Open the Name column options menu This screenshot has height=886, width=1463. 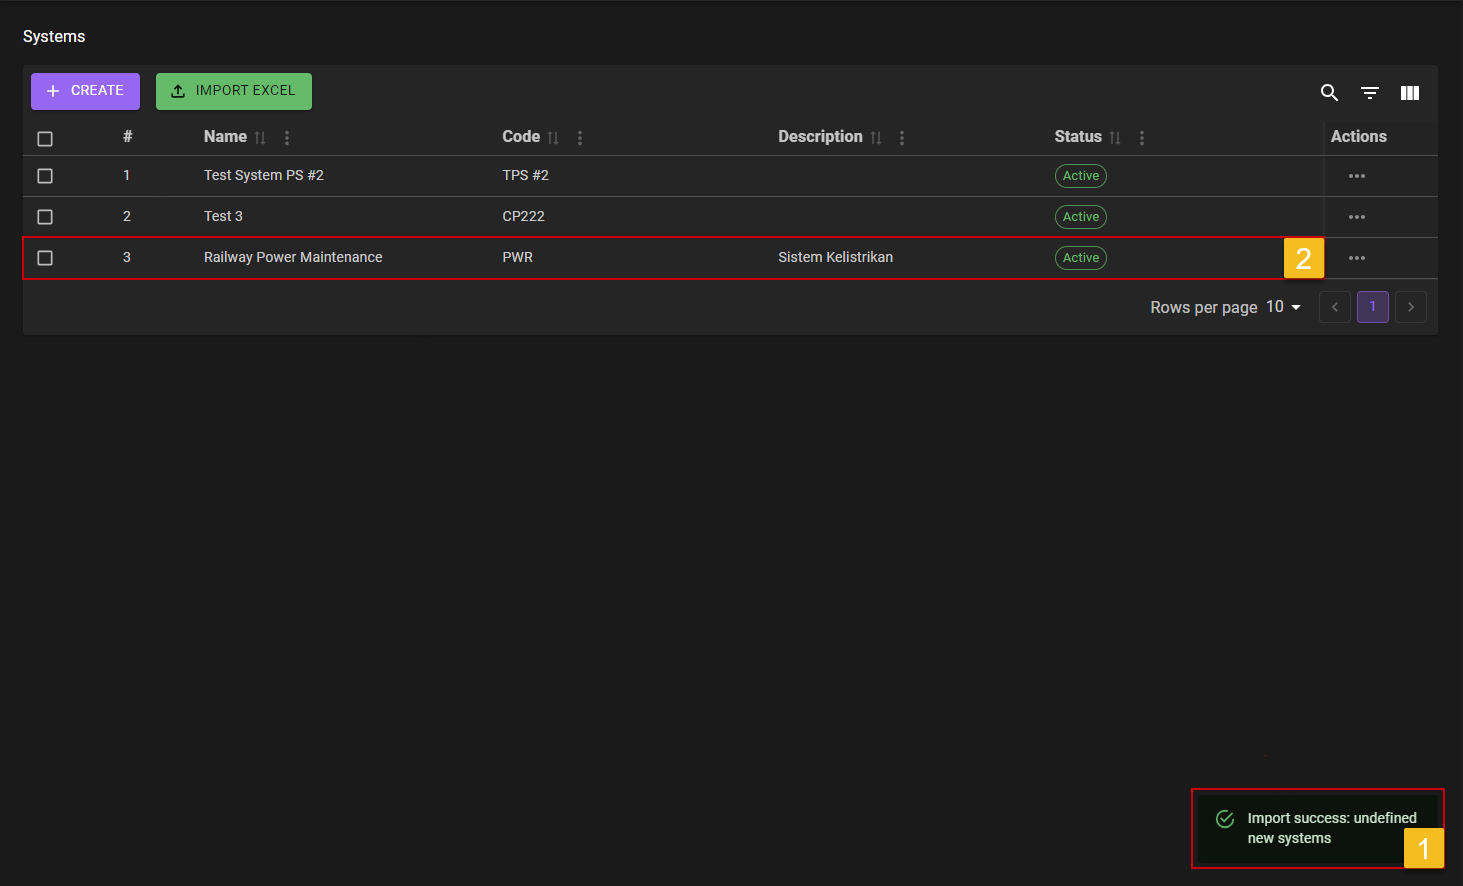(287, 138)
